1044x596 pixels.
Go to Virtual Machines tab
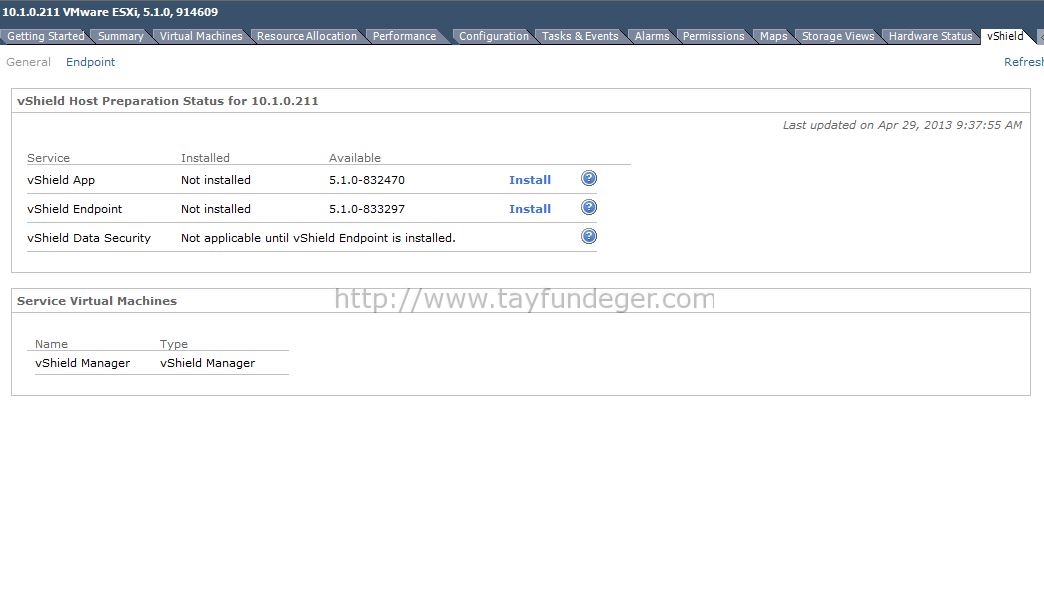(201, 36)
